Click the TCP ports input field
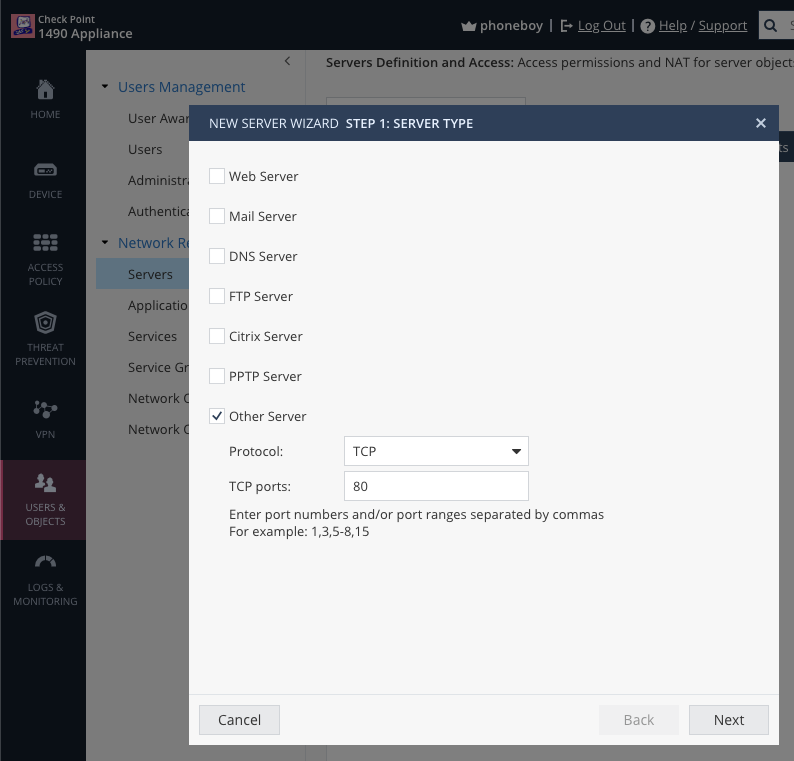 pos(436,486)
